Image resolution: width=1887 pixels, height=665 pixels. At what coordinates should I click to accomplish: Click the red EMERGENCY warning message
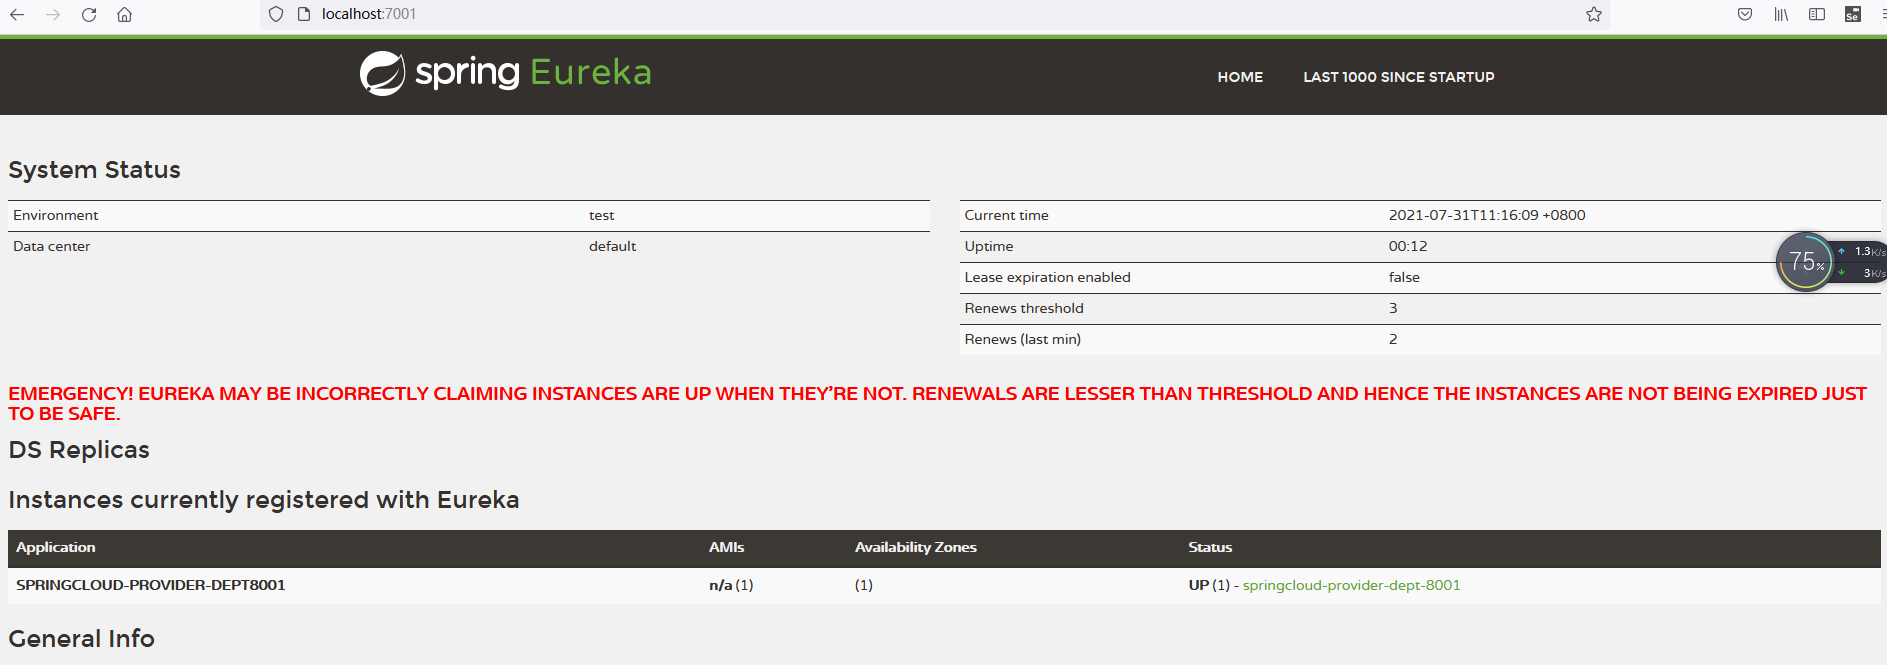(x=937, y=403)
